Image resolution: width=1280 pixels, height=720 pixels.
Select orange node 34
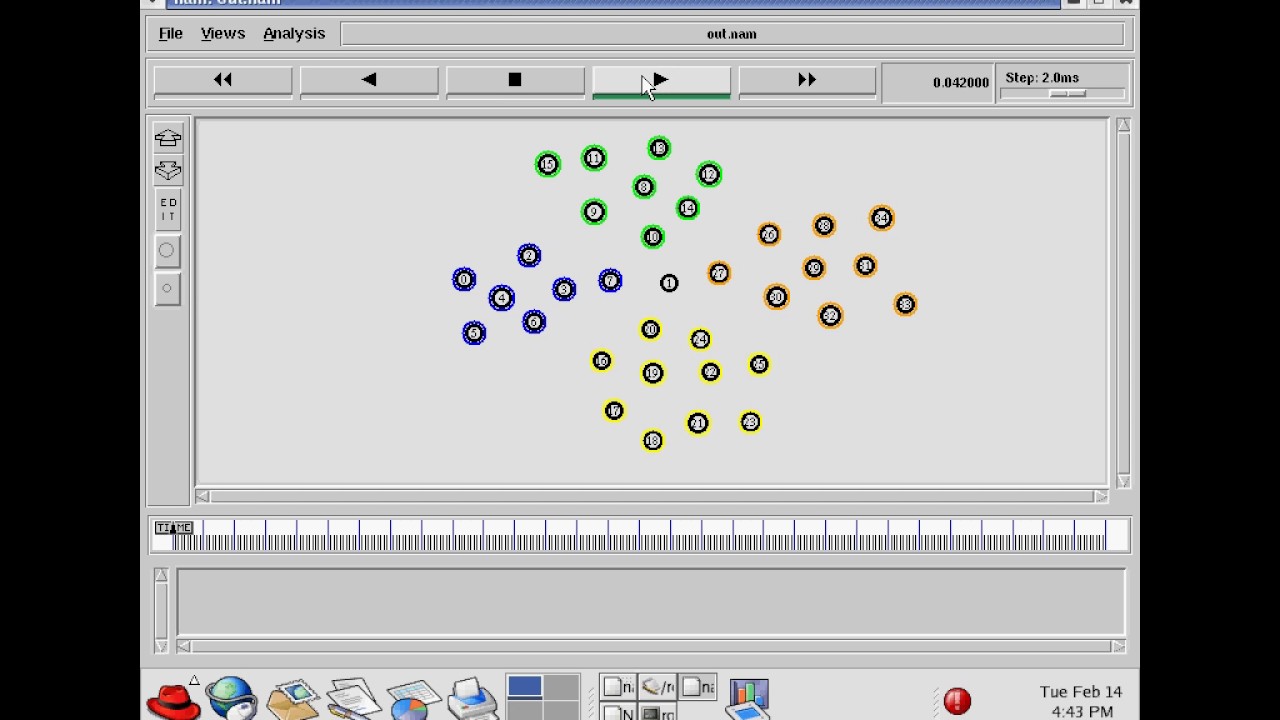pyautogui.click(x=881, y=218)
